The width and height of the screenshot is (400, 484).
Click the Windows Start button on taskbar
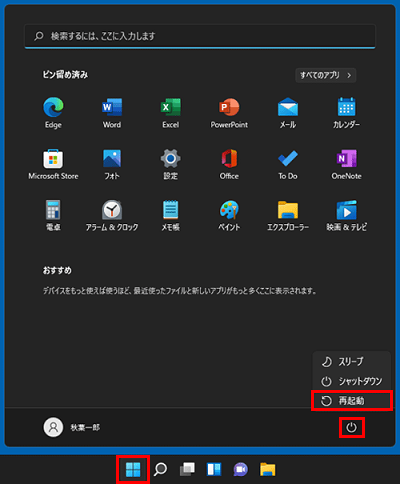point(133,470)
